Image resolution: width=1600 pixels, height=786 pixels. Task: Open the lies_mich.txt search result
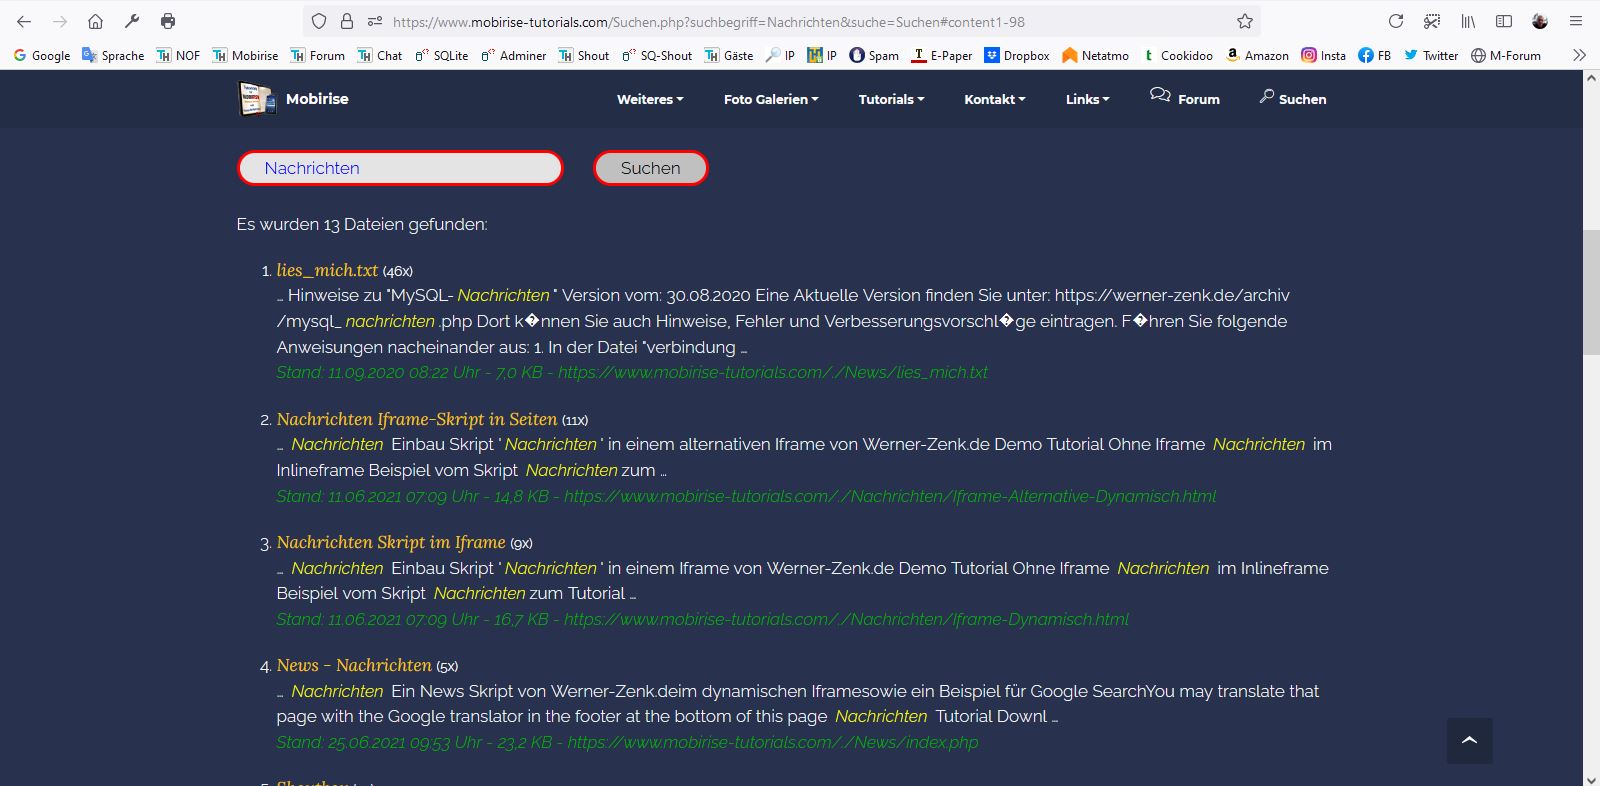coord(327,270)
